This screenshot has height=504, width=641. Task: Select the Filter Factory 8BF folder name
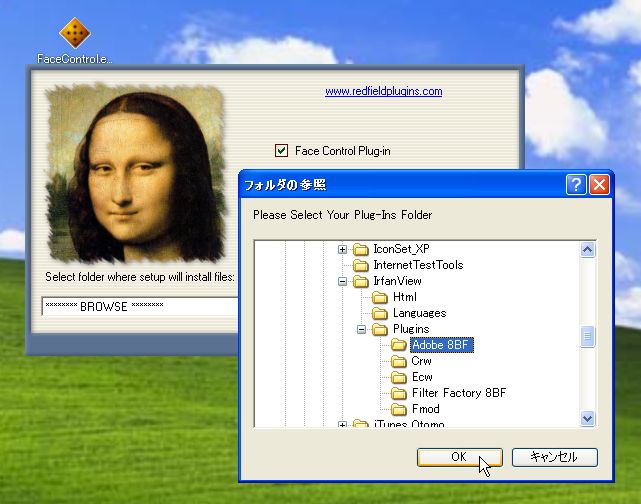tap(459, 393)
